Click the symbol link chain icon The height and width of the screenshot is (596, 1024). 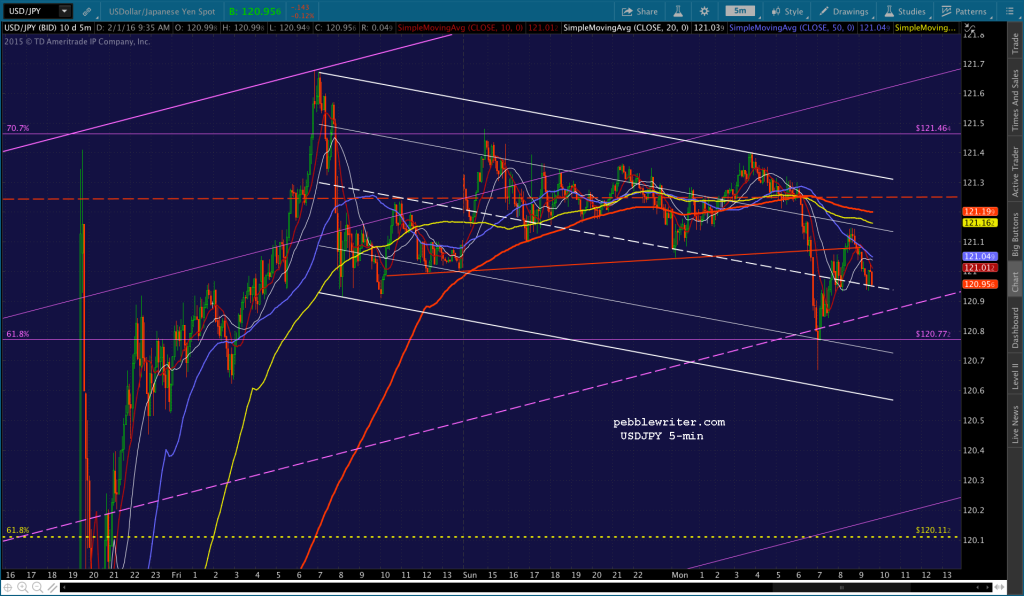click(87, 12)
